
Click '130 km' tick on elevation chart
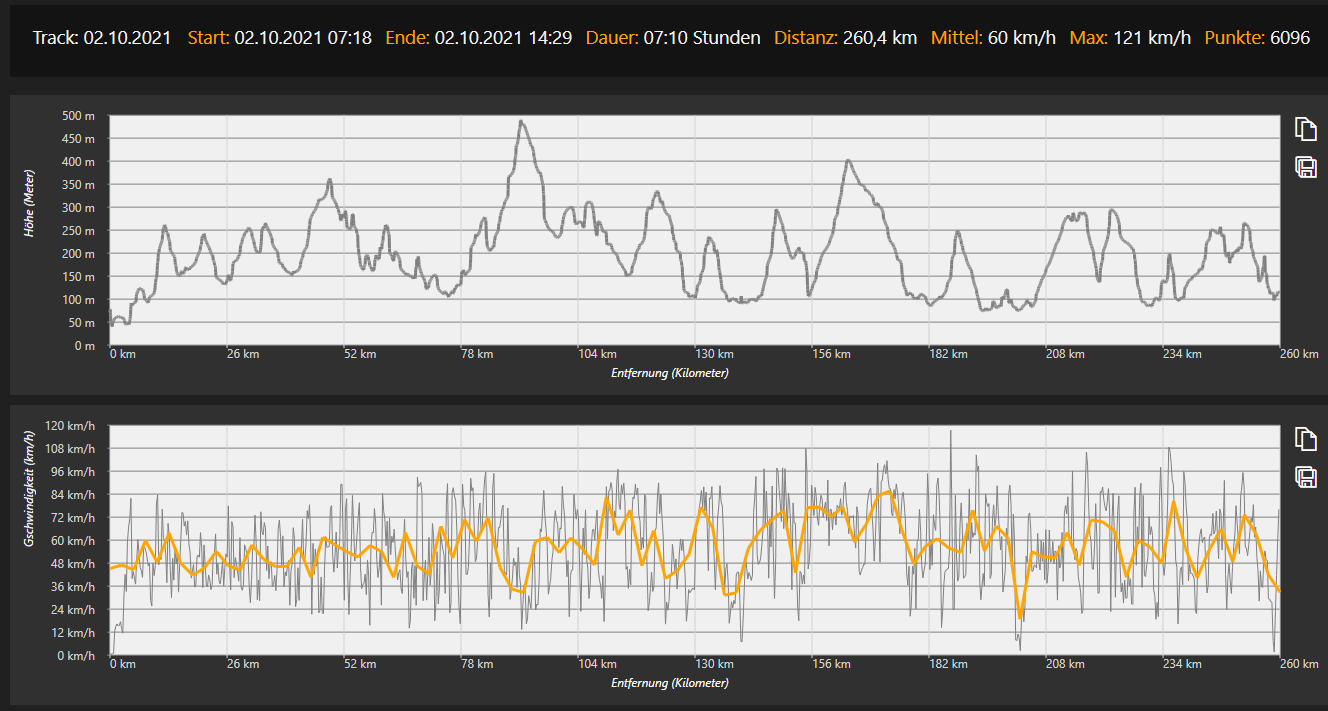pos(714,354)
